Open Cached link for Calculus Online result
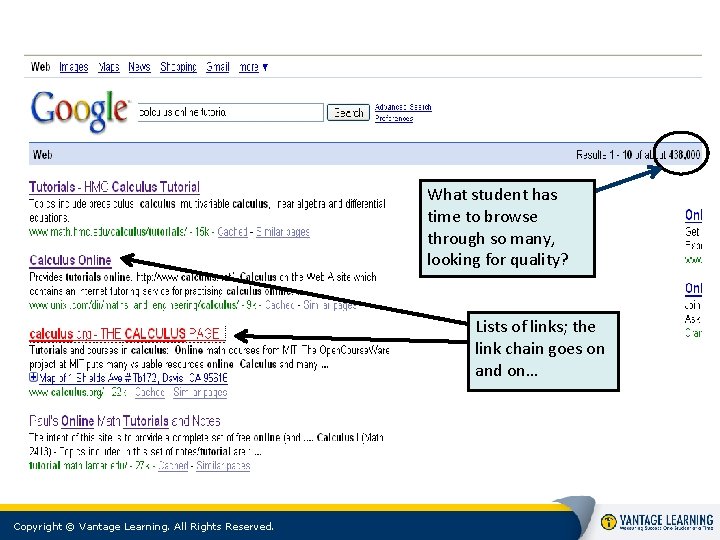The image size is (720, 540). [x=280, y=305]
